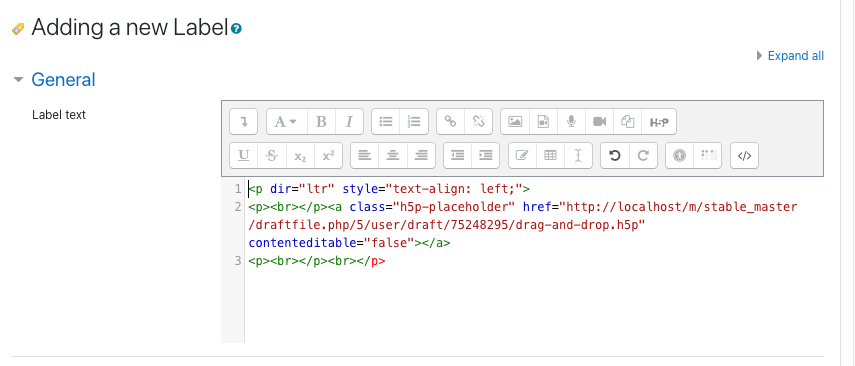Insert an ordered numbered list
Image resolution: width=855 pixels, height=366 pixels.
point(414,121)
